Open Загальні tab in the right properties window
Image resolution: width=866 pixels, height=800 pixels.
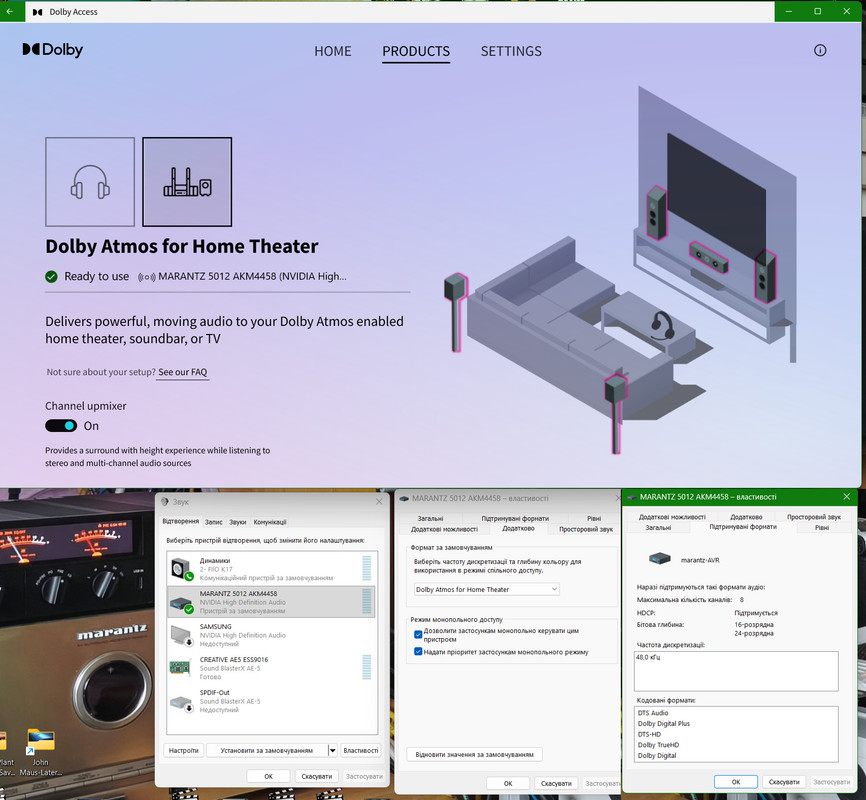point(658,528)
